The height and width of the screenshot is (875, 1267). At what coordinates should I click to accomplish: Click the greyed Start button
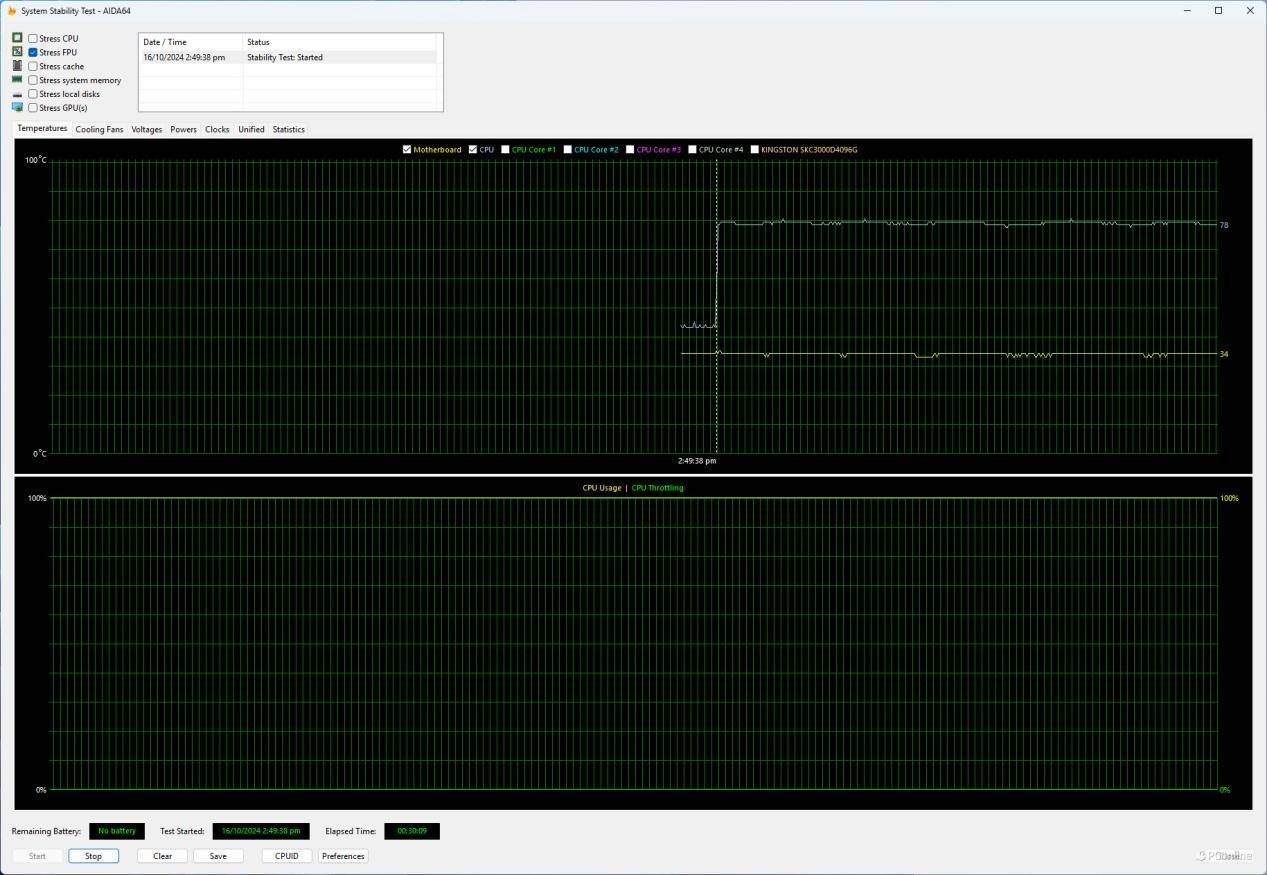coord(37,856)
